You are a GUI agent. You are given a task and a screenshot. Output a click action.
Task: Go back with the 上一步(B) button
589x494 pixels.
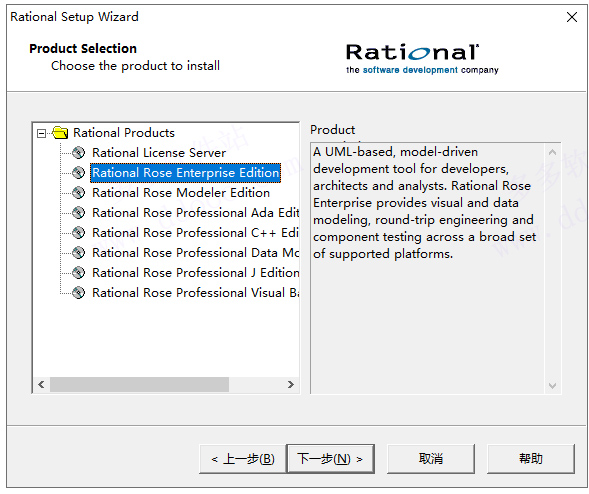[x=243, y=459]
